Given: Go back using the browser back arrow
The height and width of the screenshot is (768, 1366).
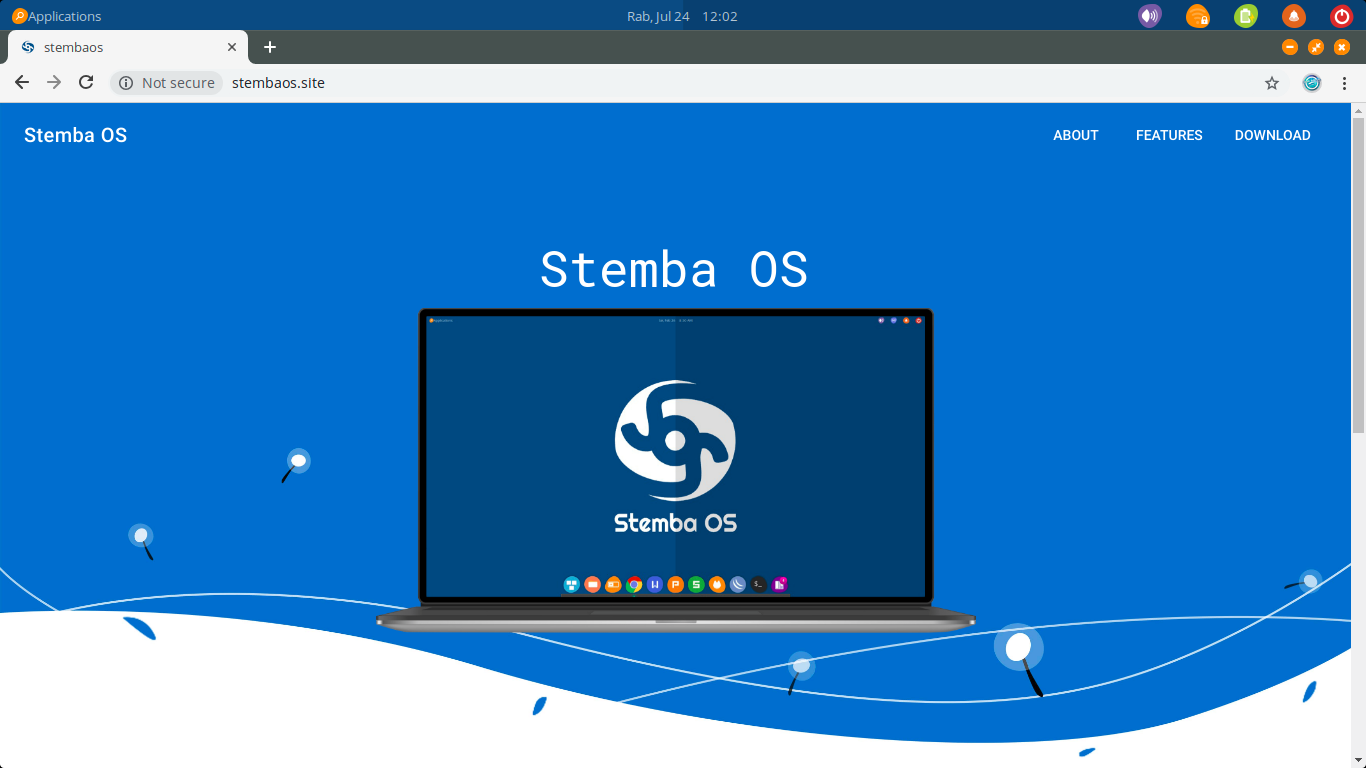Looking at the screenshot, I should tap(21, 83).
